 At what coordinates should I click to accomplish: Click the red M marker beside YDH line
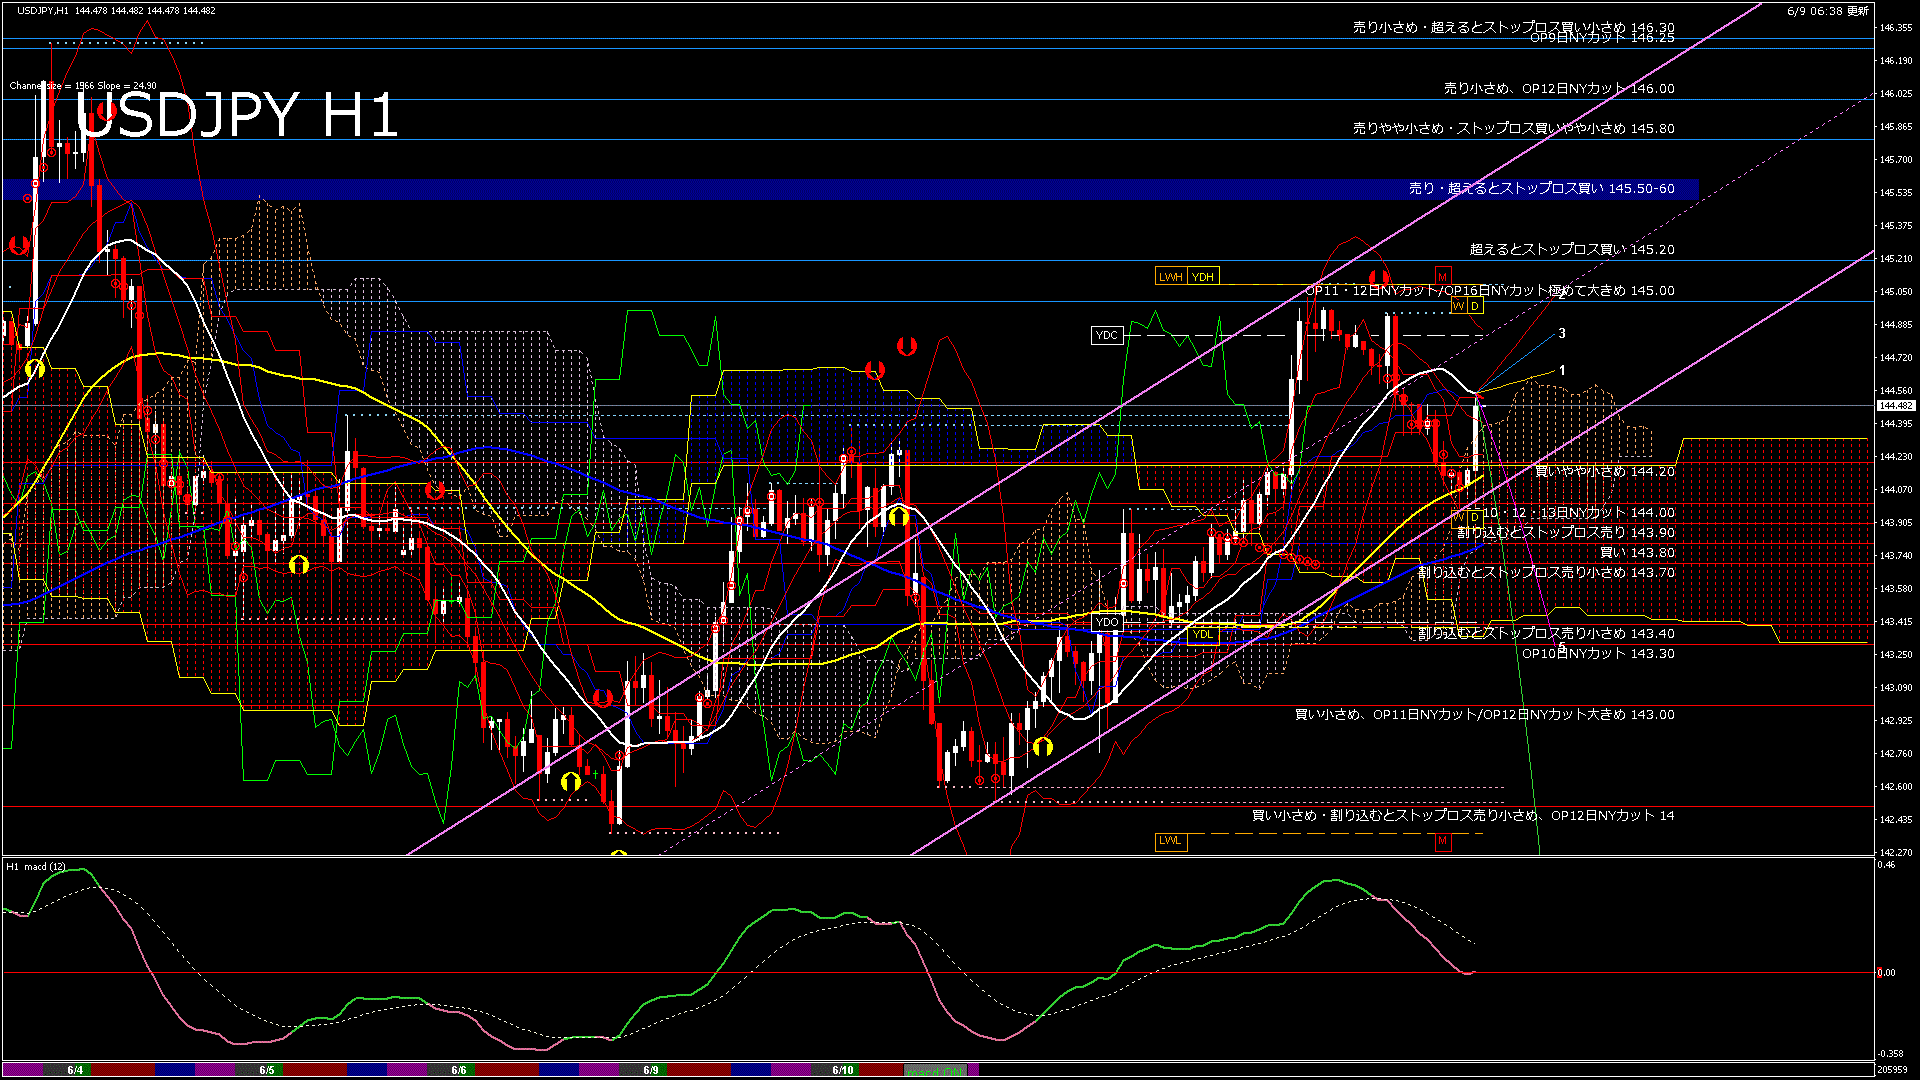[1442, 275]
